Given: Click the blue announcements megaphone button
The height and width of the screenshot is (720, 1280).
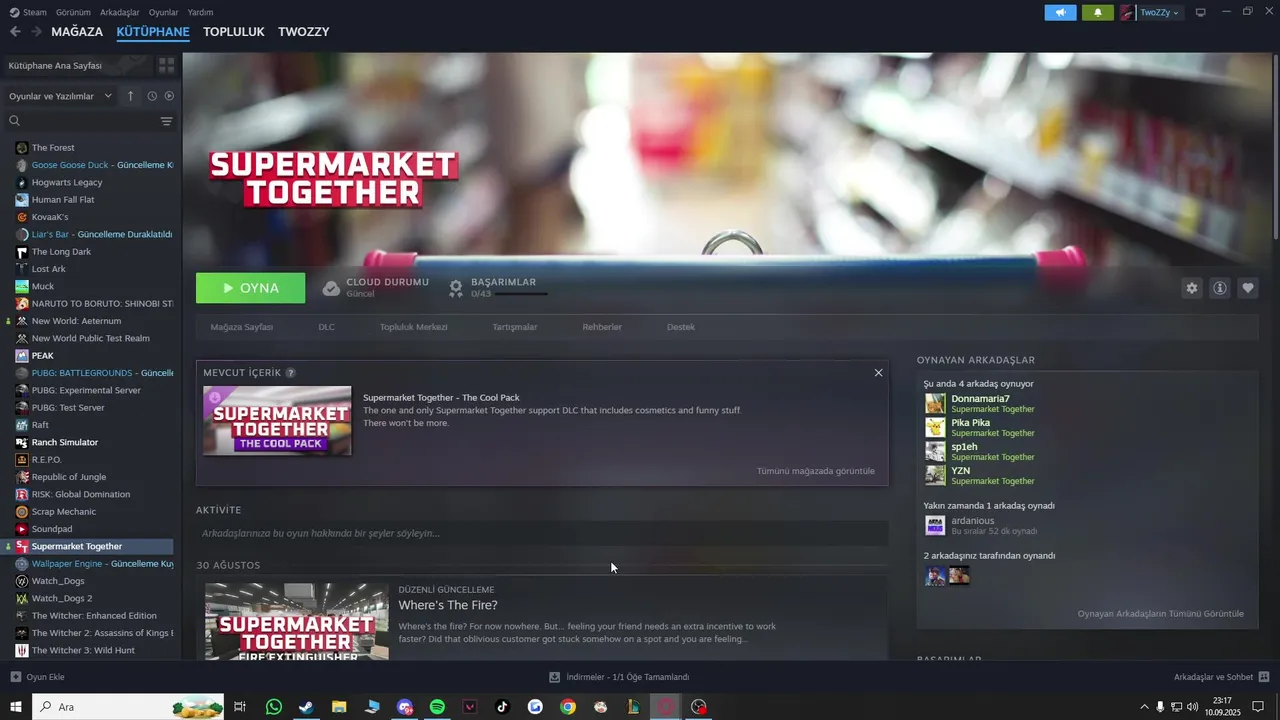Looking at the screenshot, I should [x=1061, y=12].
